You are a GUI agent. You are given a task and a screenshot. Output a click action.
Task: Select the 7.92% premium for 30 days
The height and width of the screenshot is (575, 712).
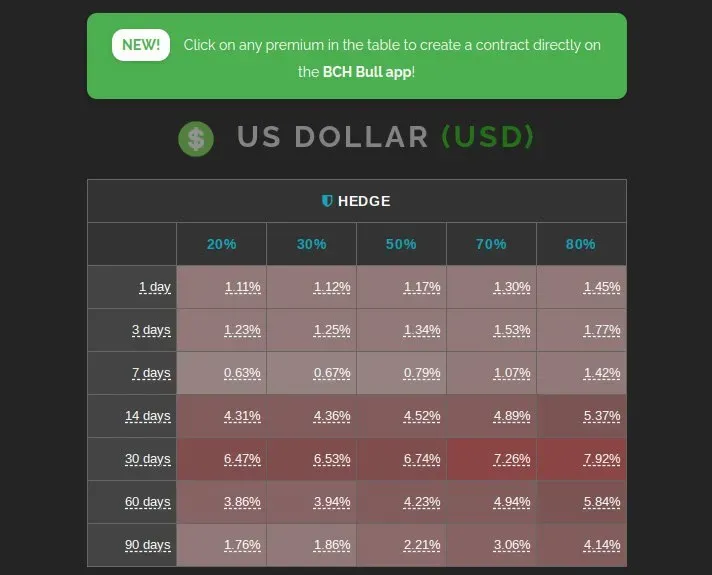(x=602, y=459)
